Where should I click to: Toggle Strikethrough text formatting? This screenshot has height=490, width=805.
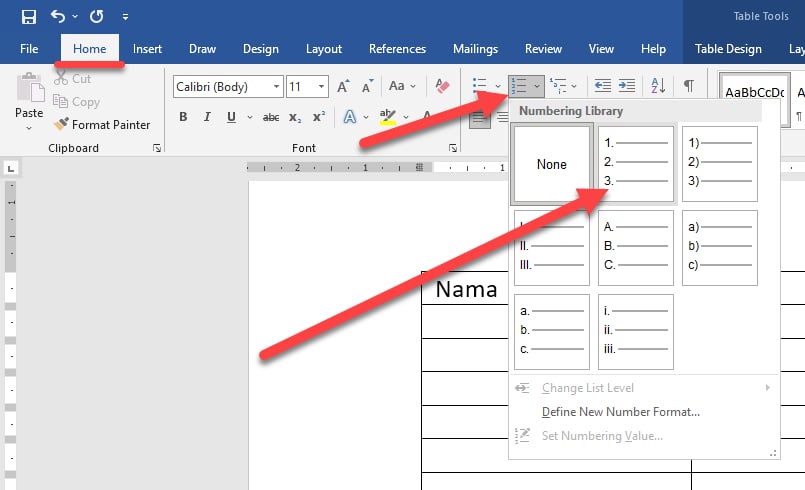click(270, 117)
